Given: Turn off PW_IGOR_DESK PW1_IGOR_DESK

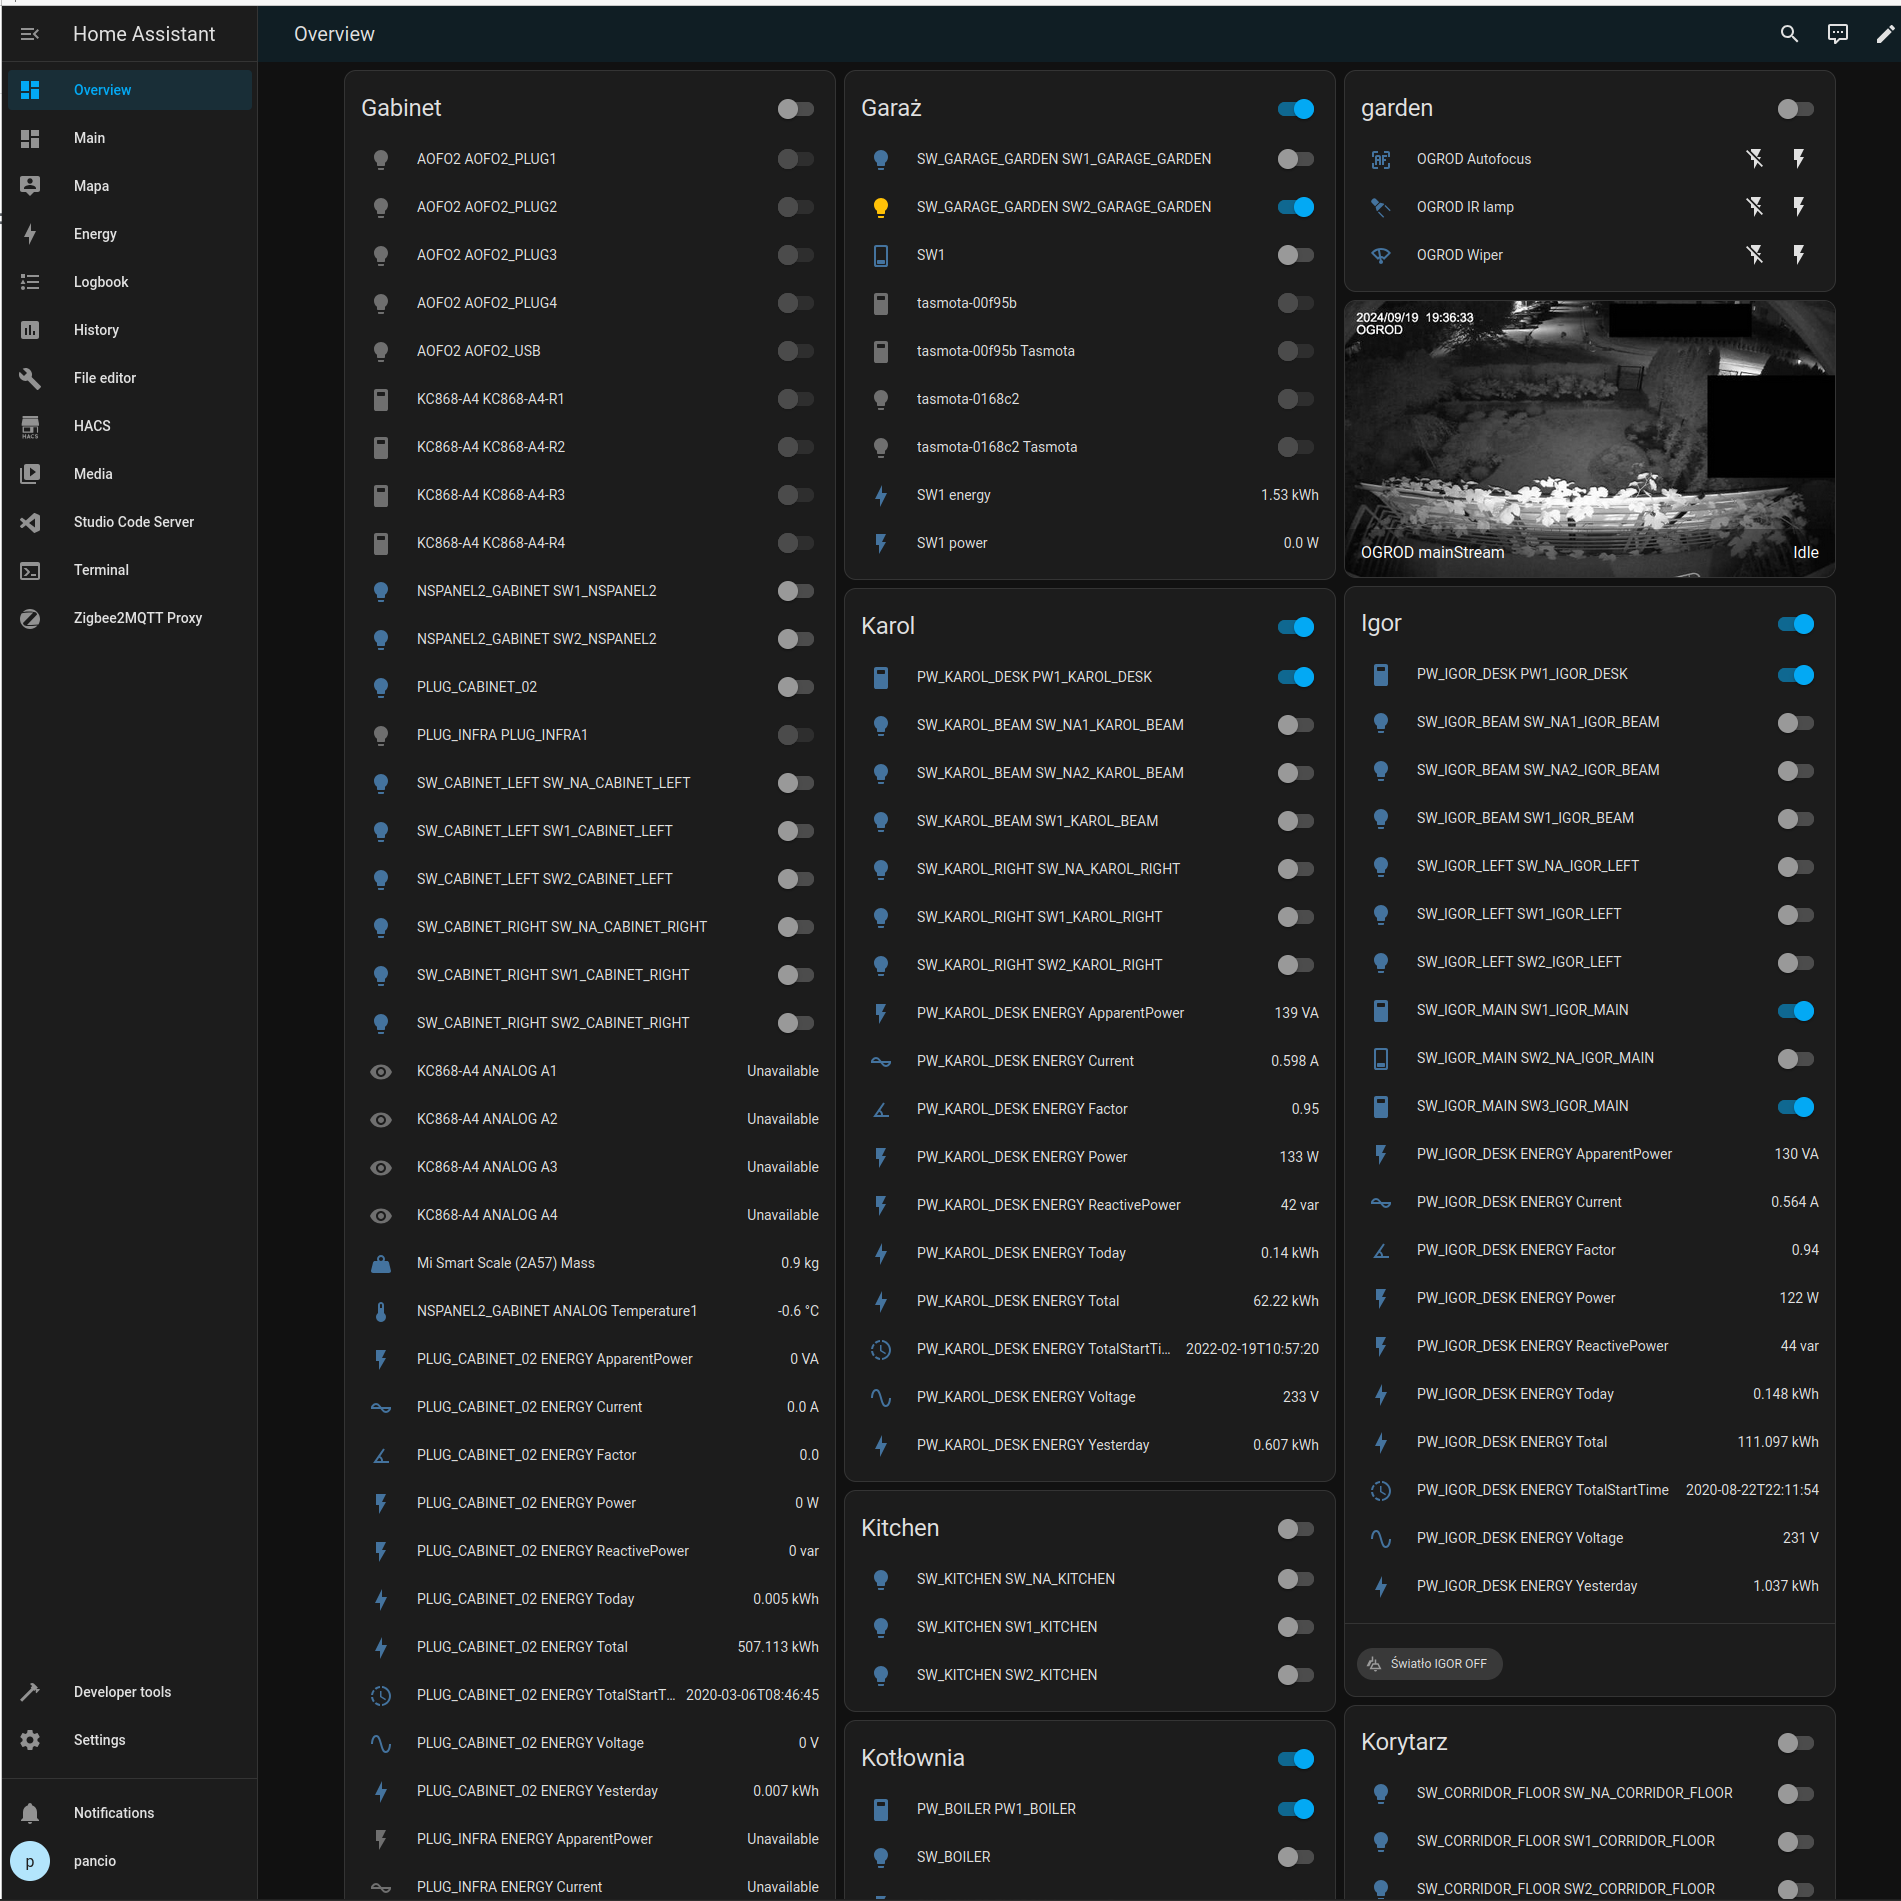Looking at the screenshot, I should click(1795, 675).
